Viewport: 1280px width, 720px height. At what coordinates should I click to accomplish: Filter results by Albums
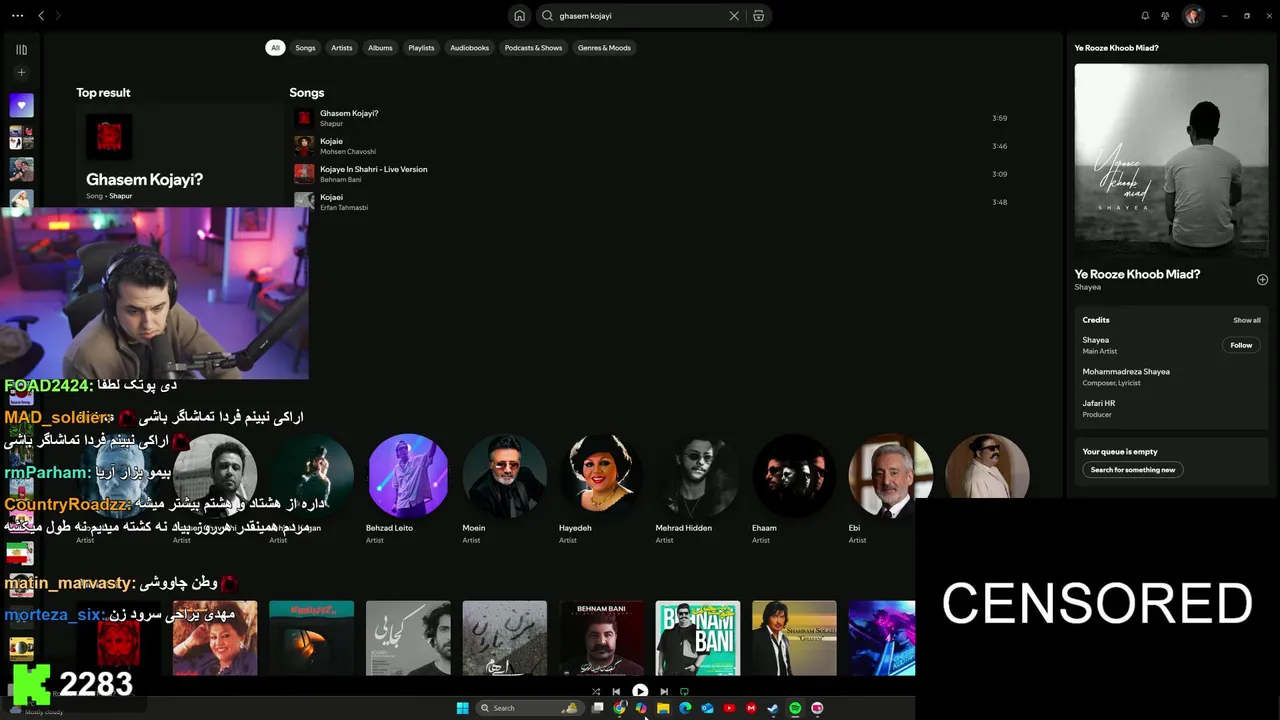tap(380, 48)
